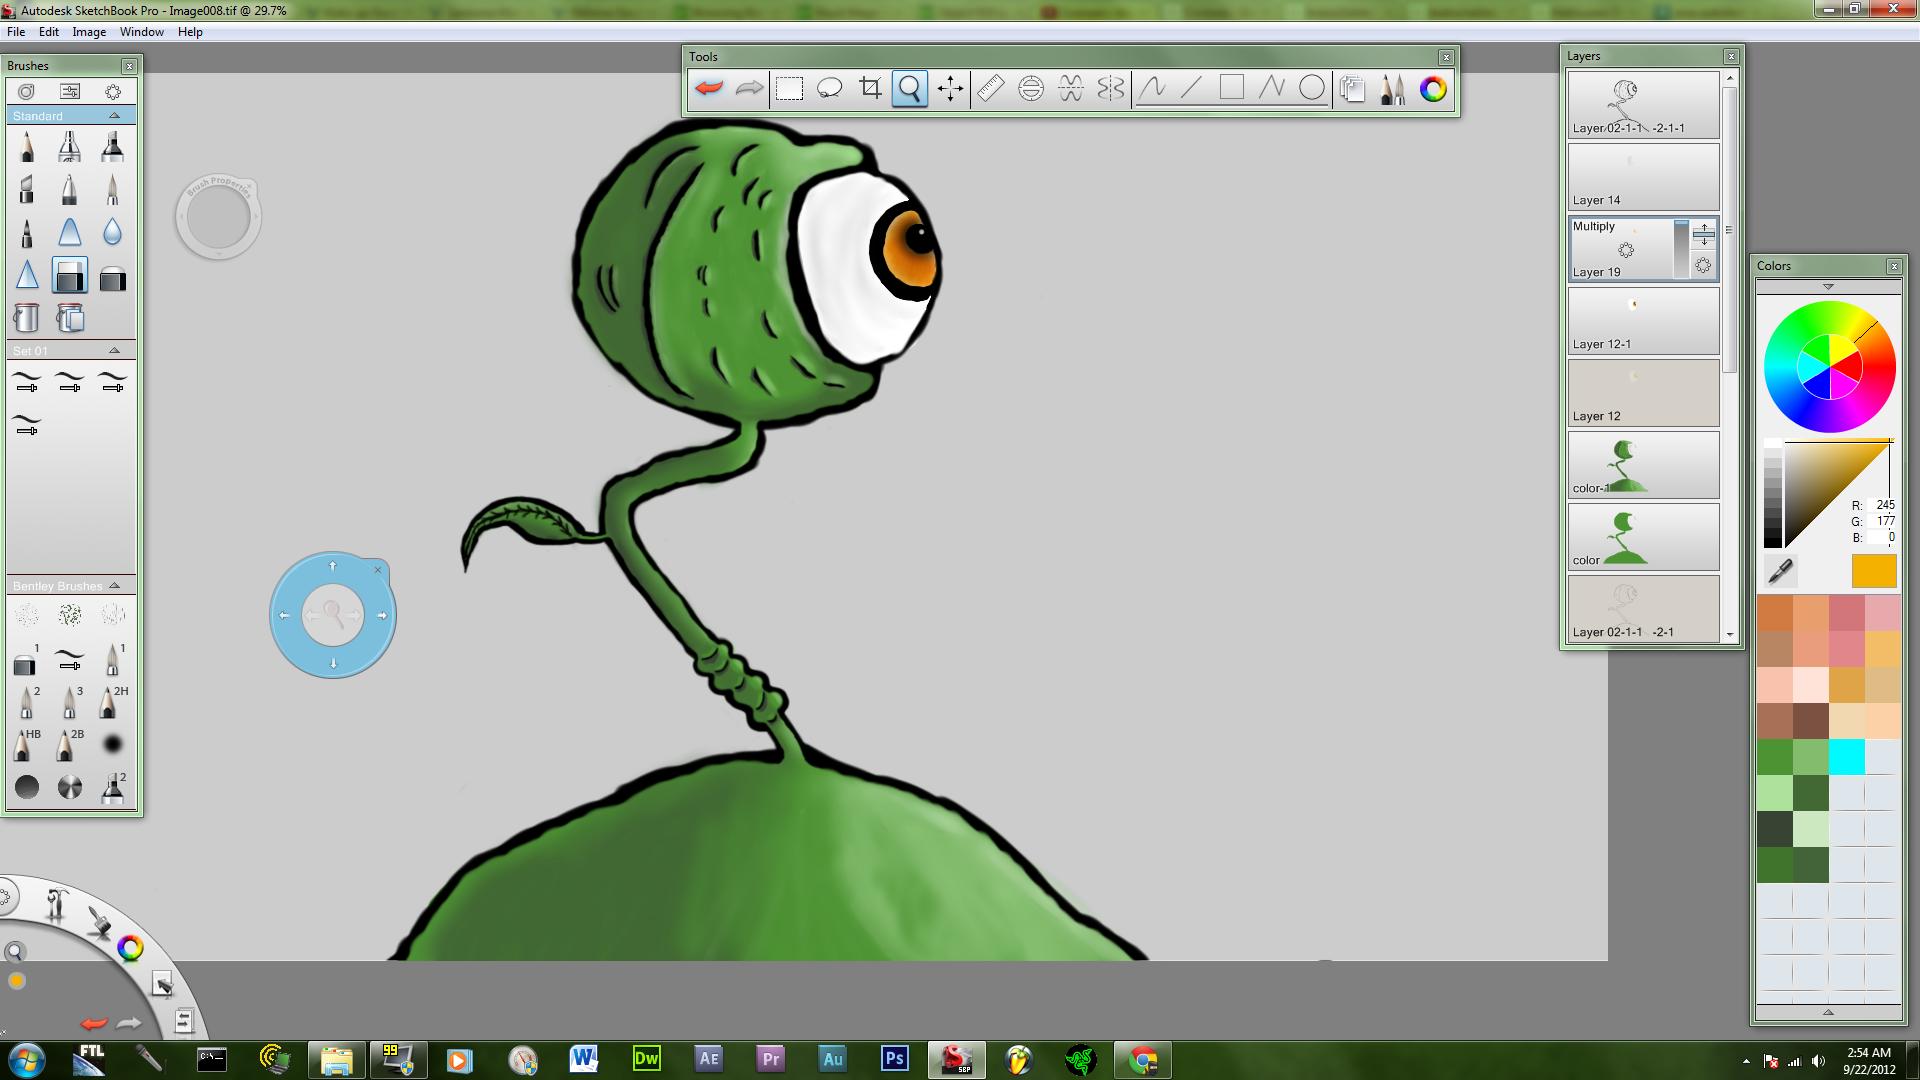Select the water drop Smear brush
Viewport: 1920px width, 1080px height.
point(112,232)
